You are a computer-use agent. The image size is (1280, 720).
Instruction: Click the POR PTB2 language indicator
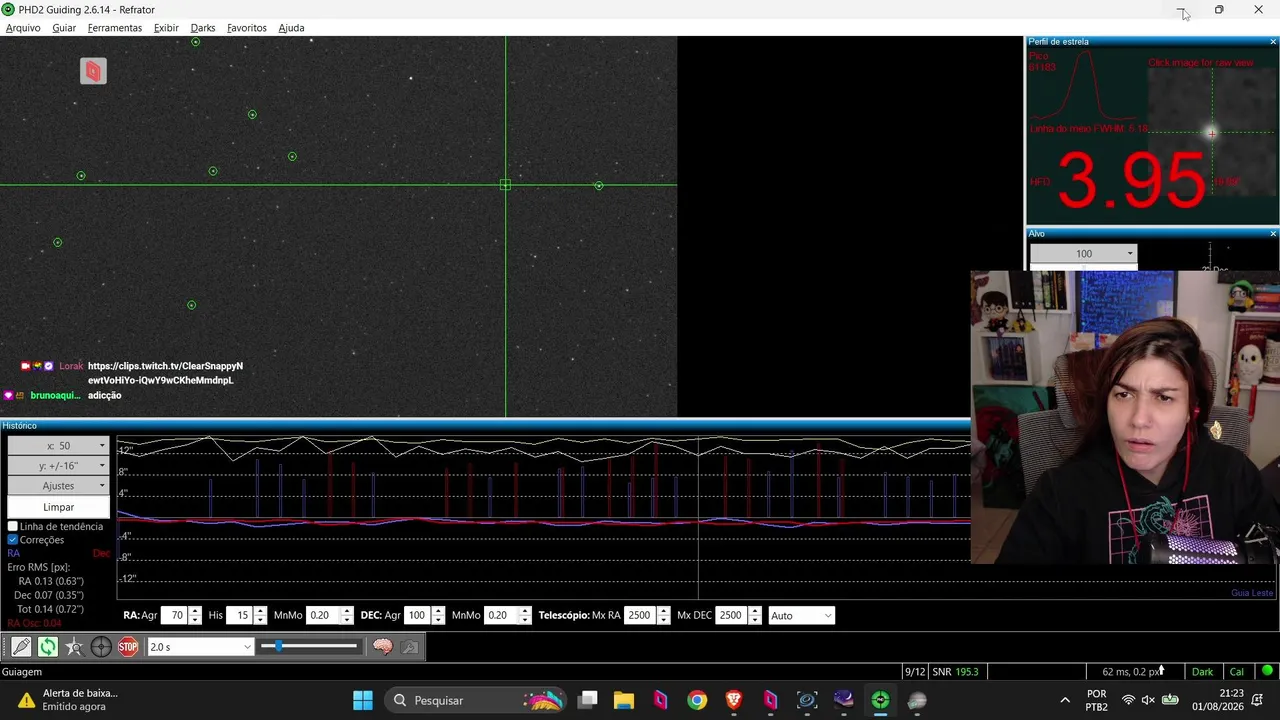point(1096,700)
